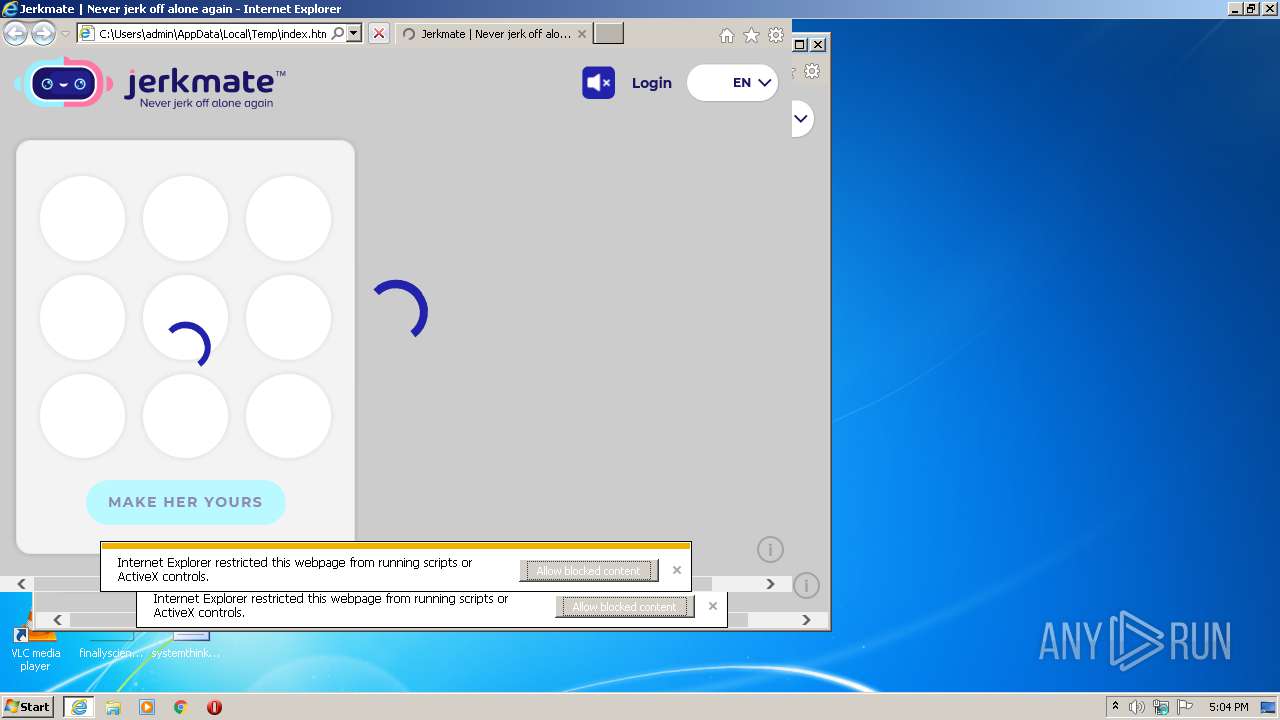The width and height of the screenshot is (1280, 720).
Task: Click the Jerkmate robot logo
Action: point(64,83)
